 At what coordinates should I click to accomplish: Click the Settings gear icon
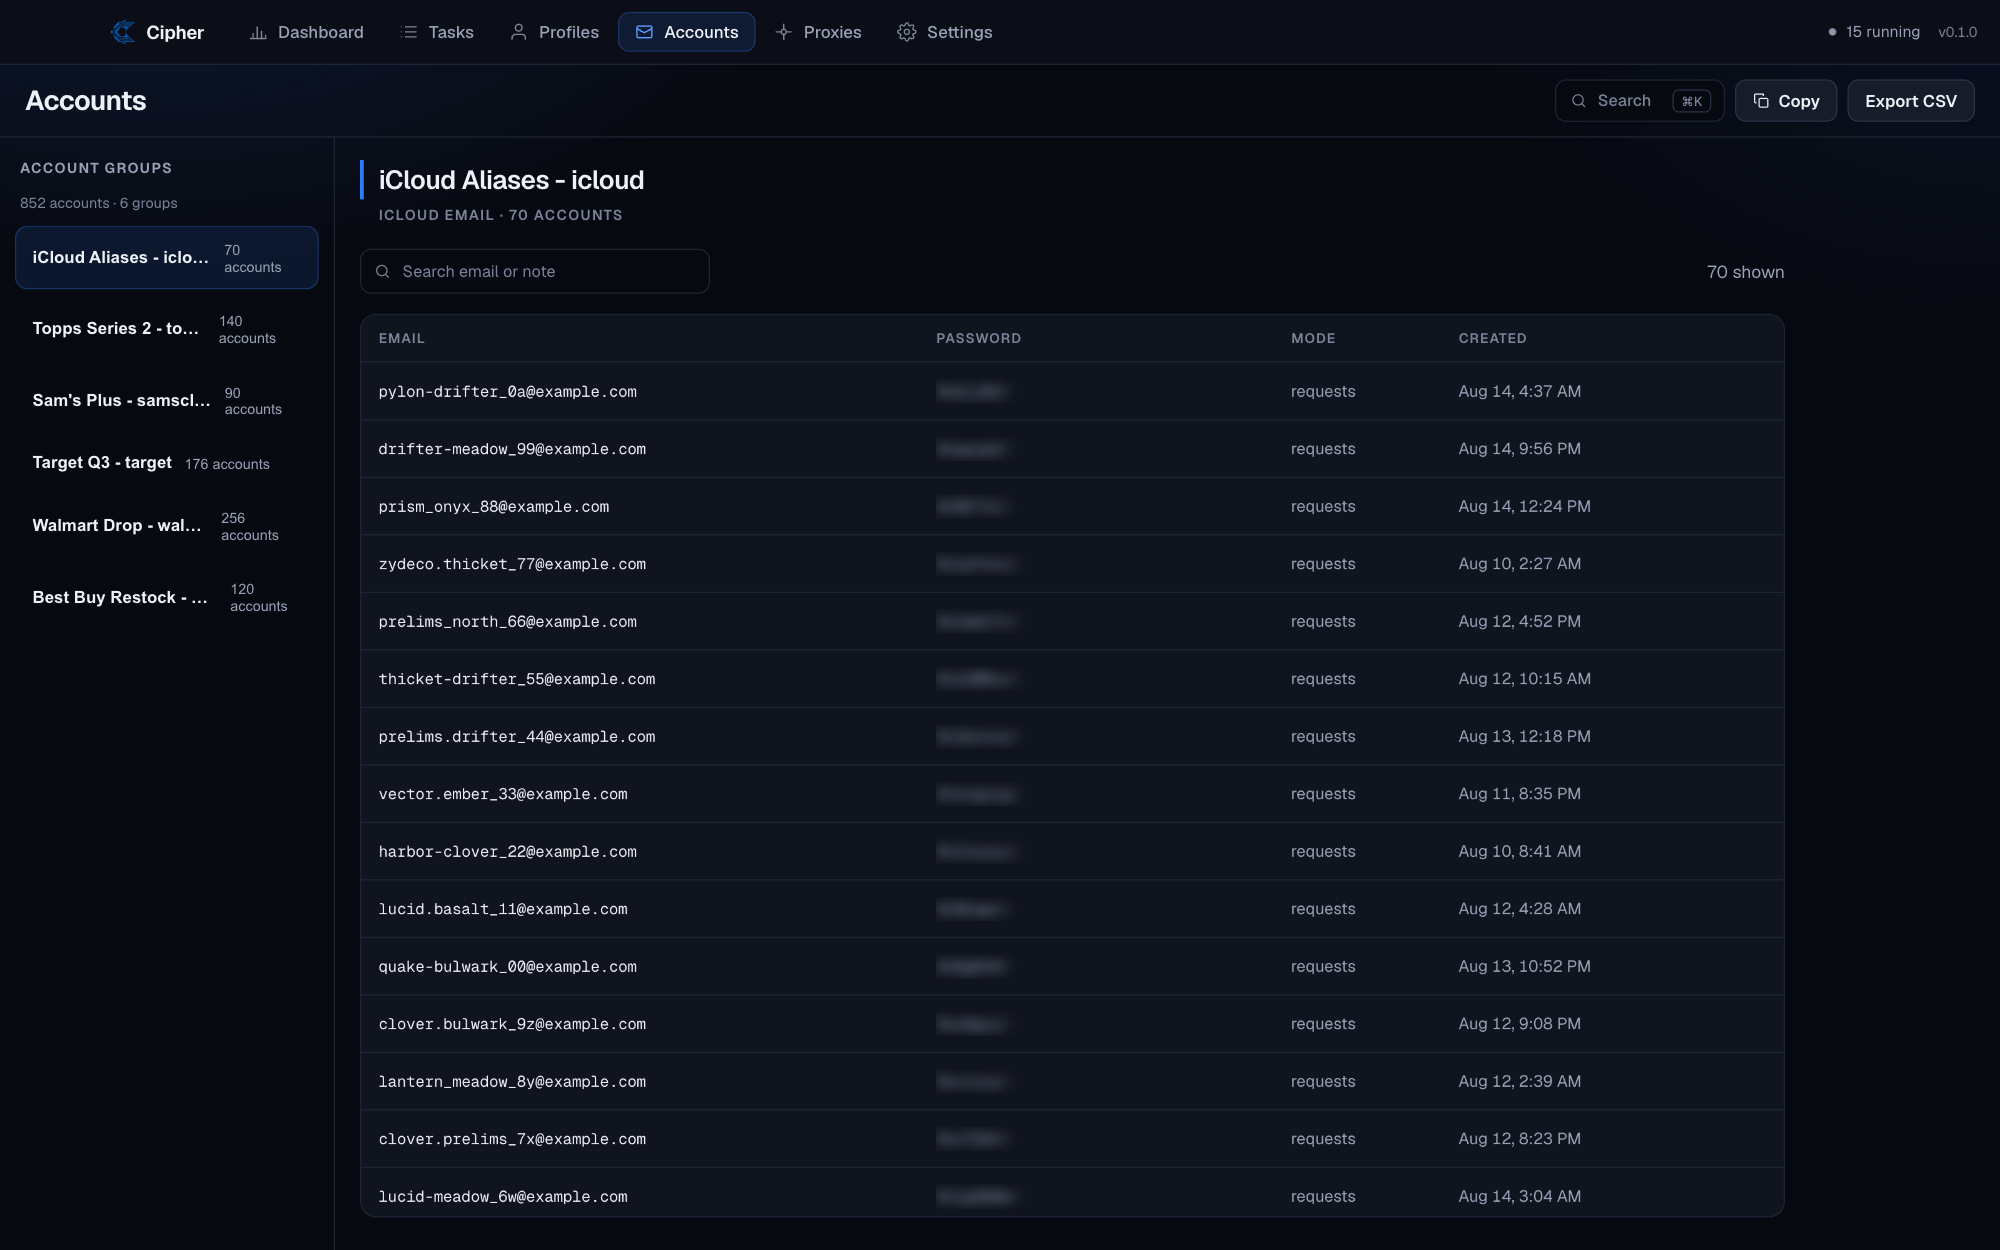907,32
